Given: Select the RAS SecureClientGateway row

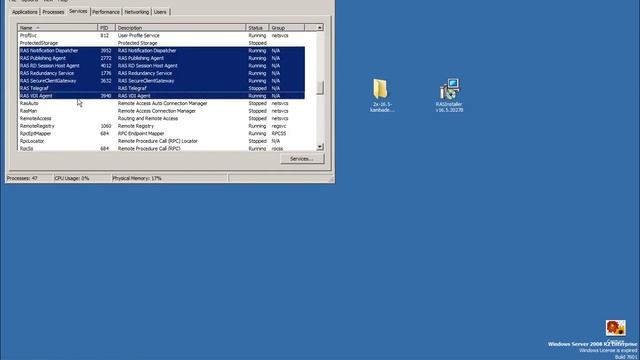Looking at the screenshot, I should [162, 81].
